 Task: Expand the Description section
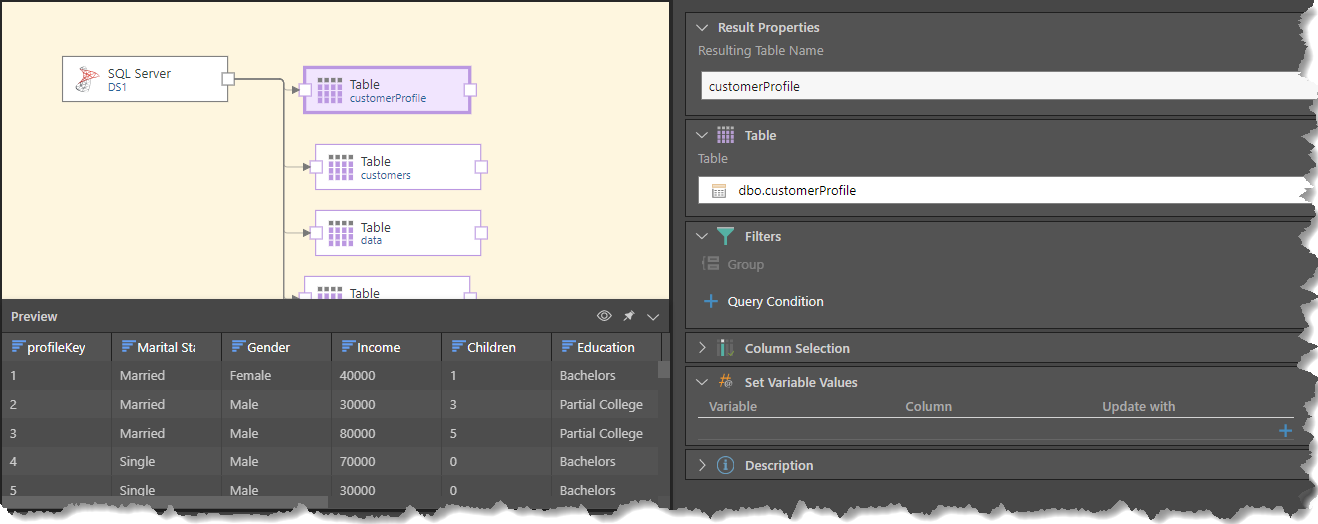(702, 465)
